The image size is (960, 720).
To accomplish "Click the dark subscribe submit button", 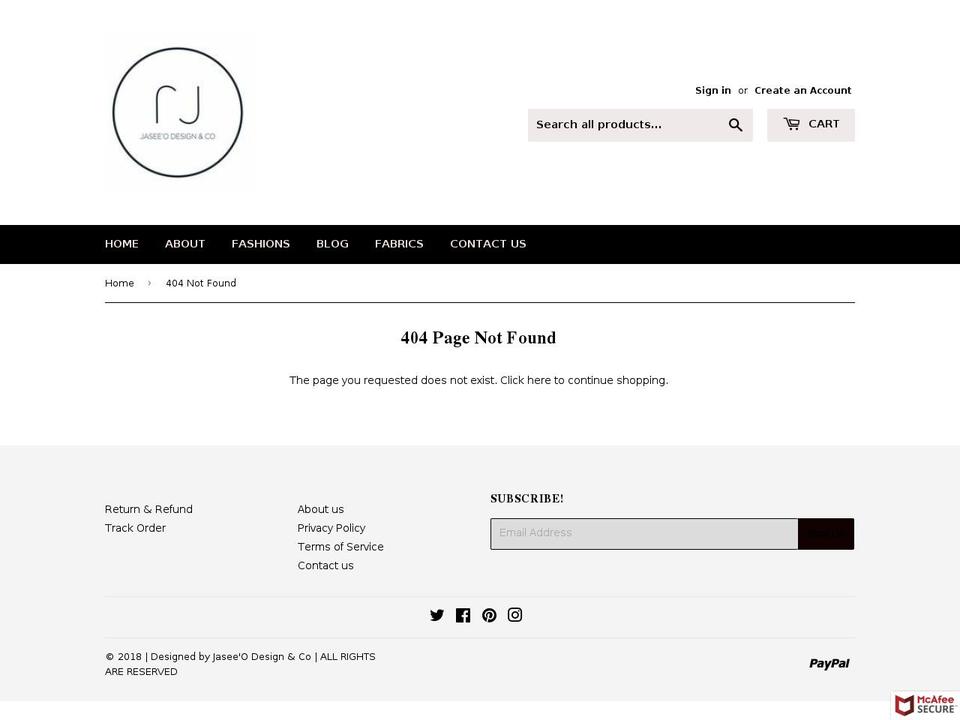I will 826,534.
